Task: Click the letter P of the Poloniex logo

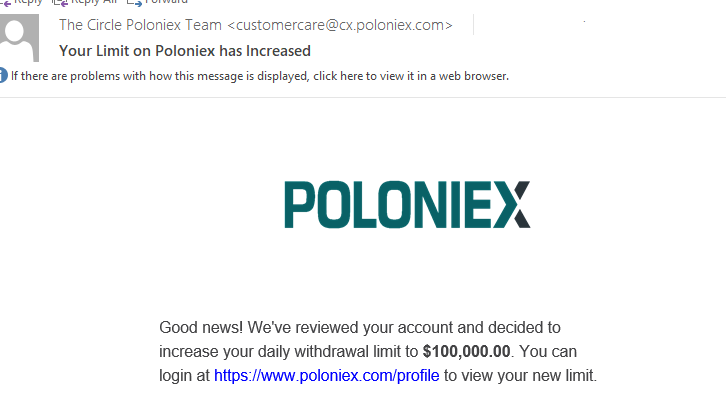Action: click(x=299, y=204)
